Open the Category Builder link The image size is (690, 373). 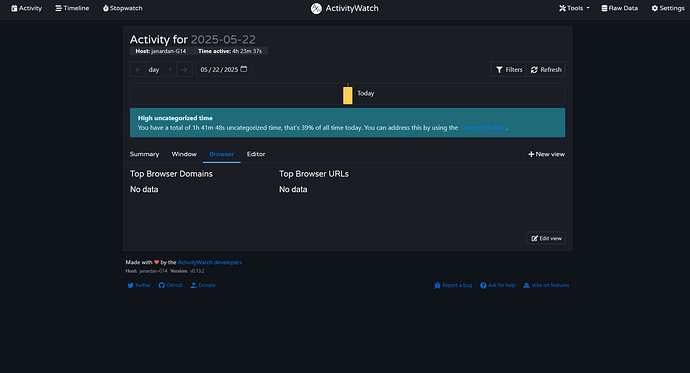[x=483, y=128]
